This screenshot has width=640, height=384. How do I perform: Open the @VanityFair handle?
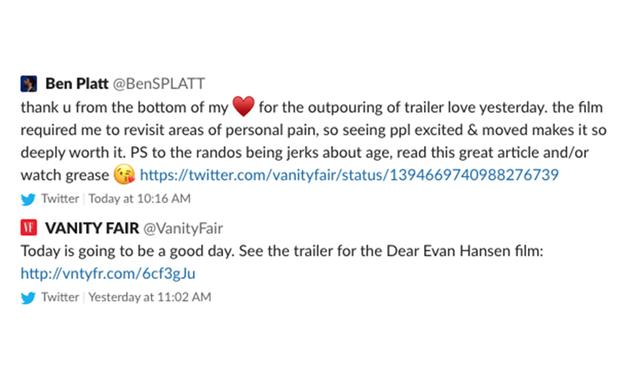[183, 228]
